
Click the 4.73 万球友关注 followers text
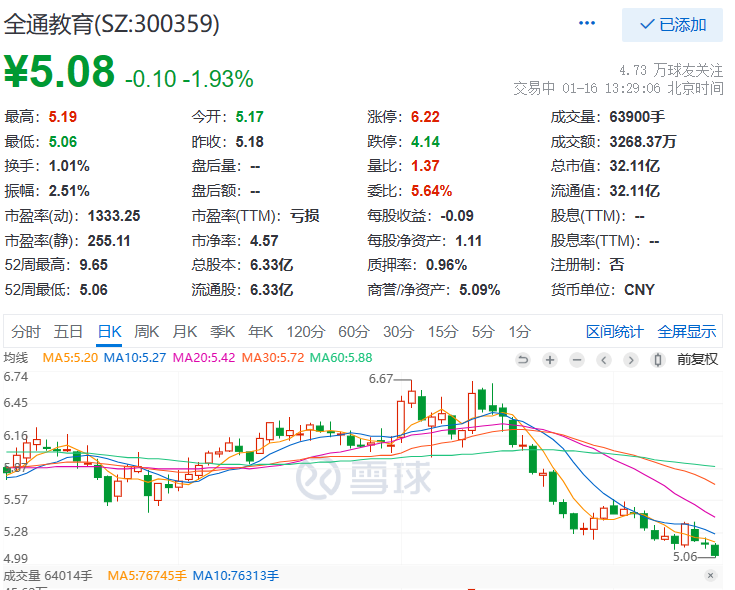tap(671, 70)
